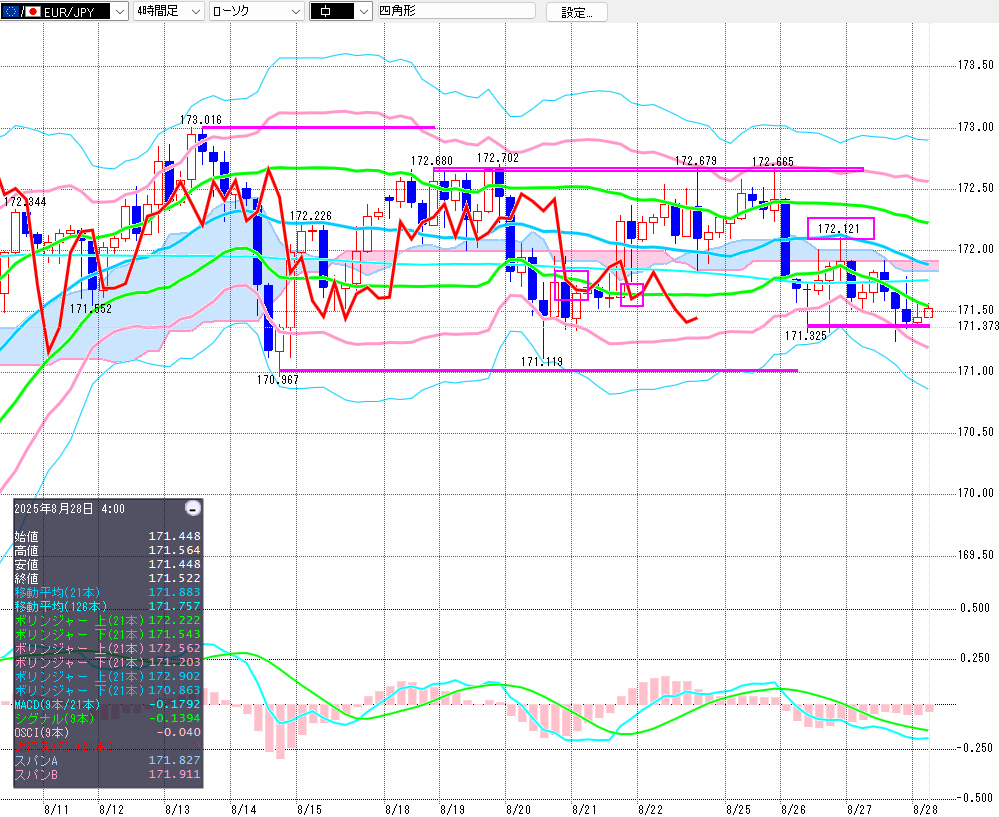Viewport: 999px width, 817px height.
Task: Click the 四角形 drawing shape field
Action: (457, 11)
